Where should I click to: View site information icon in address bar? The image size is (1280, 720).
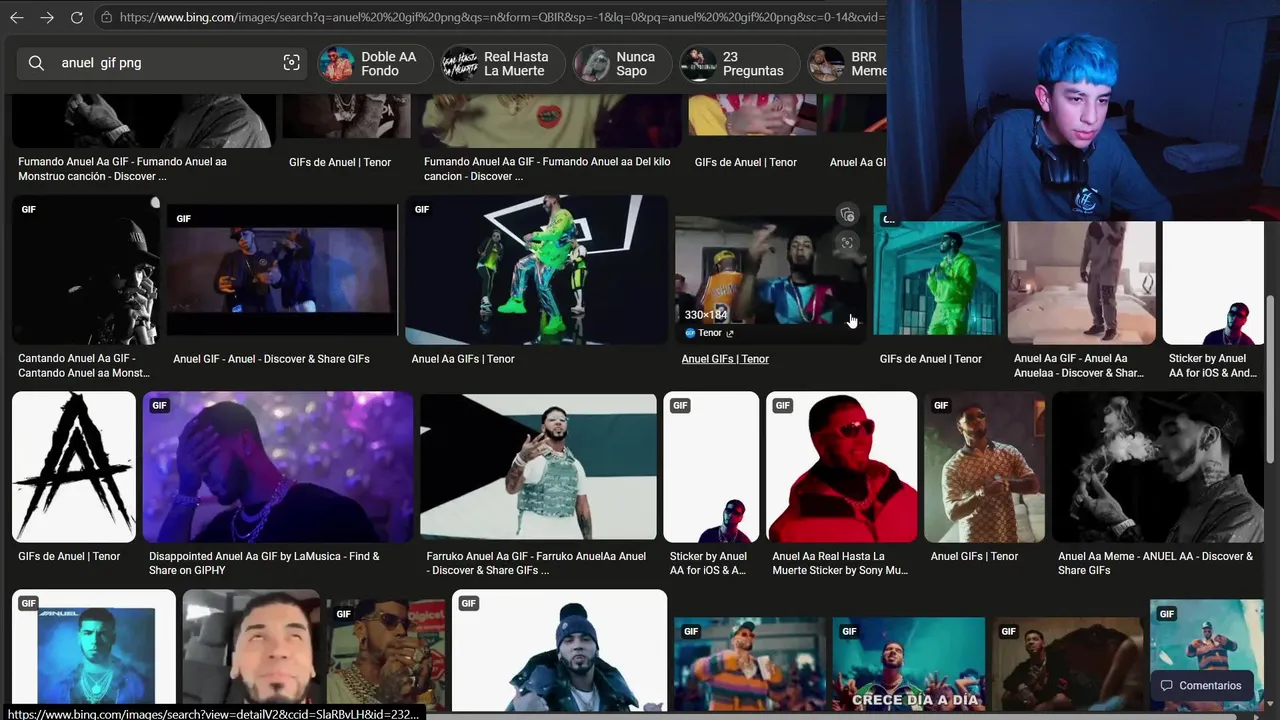click(106, 17)
